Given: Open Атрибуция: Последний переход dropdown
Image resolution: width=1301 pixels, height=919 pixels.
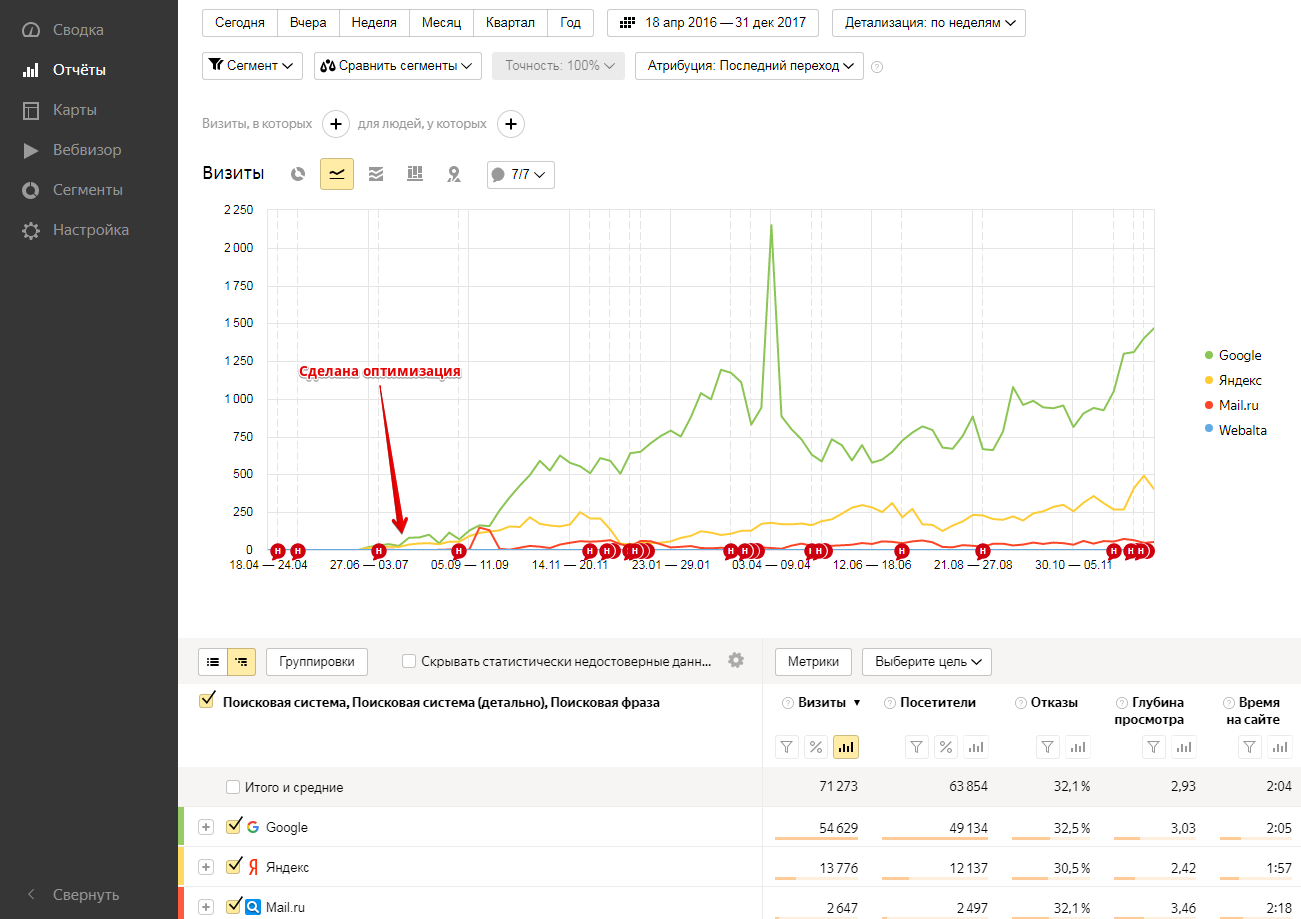Looking at the screenshot, I should click(749, 66).
